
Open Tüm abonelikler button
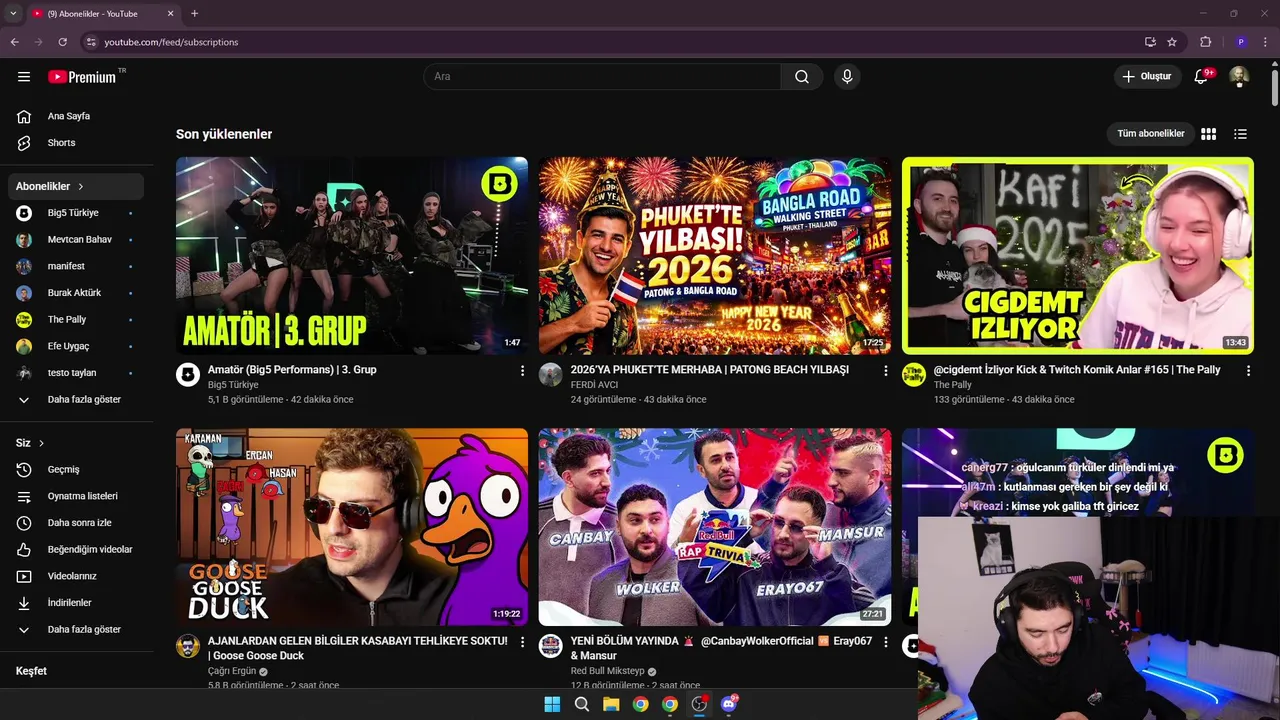click(x=1150, y=134)
